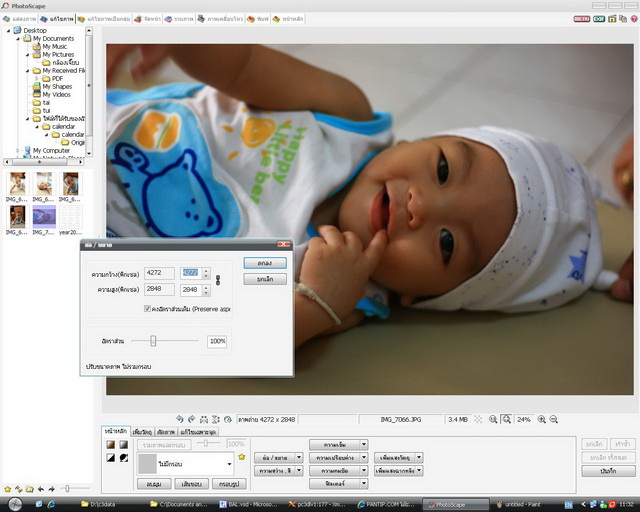This screenshot has width=640, height=512.
Task: Click the vertical flip icon below the photo
Action: click(216, 419)
